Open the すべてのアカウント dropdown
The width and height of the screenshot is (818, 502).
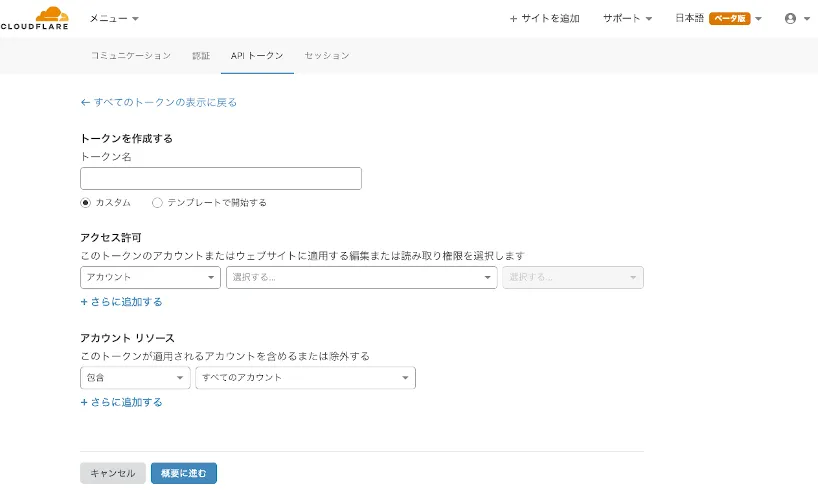(x=305, y=378)
